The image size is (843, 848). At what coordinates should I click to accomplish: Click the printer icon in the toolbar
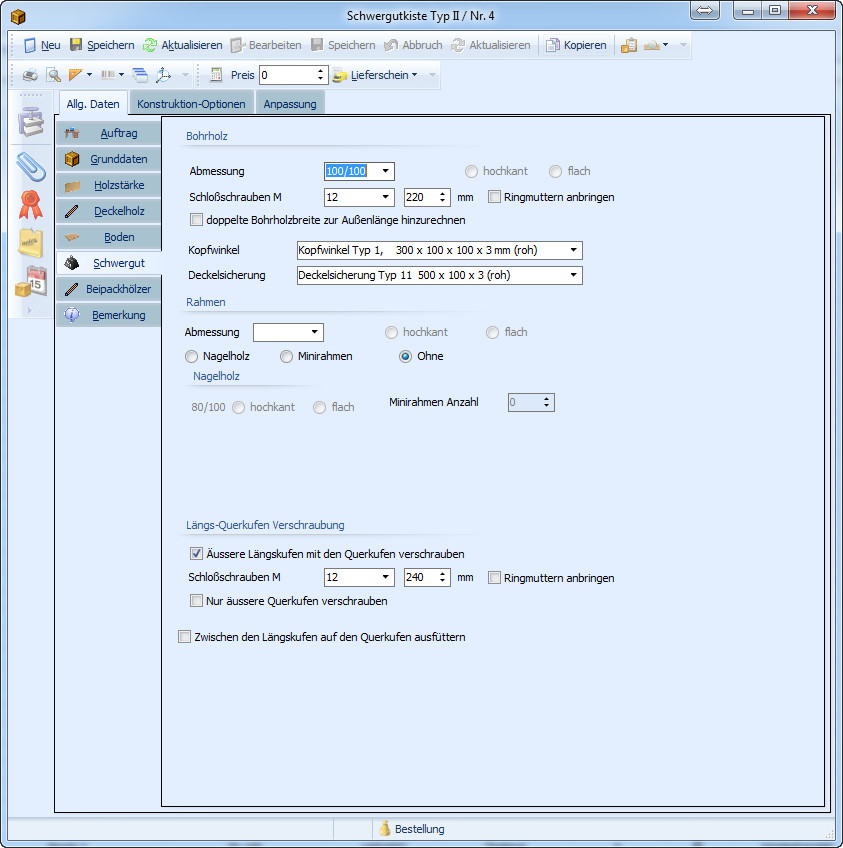31,75
